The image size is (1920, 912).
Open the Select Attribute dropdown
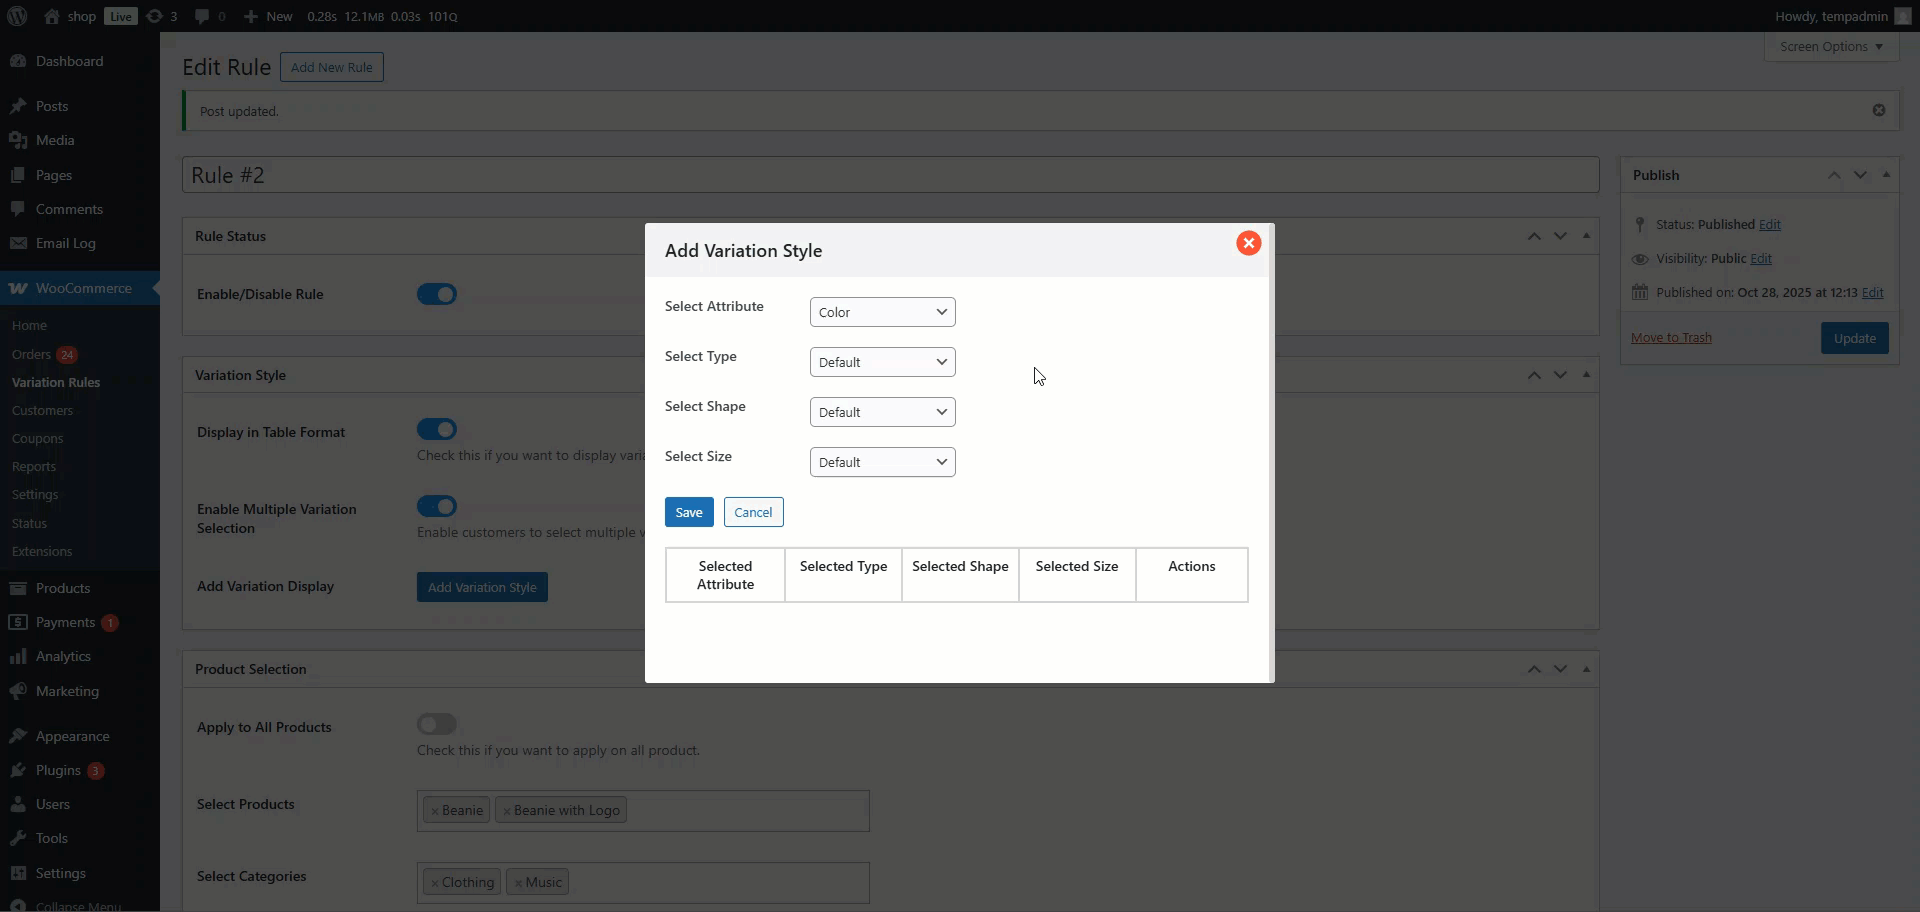[x=882, y=312]
